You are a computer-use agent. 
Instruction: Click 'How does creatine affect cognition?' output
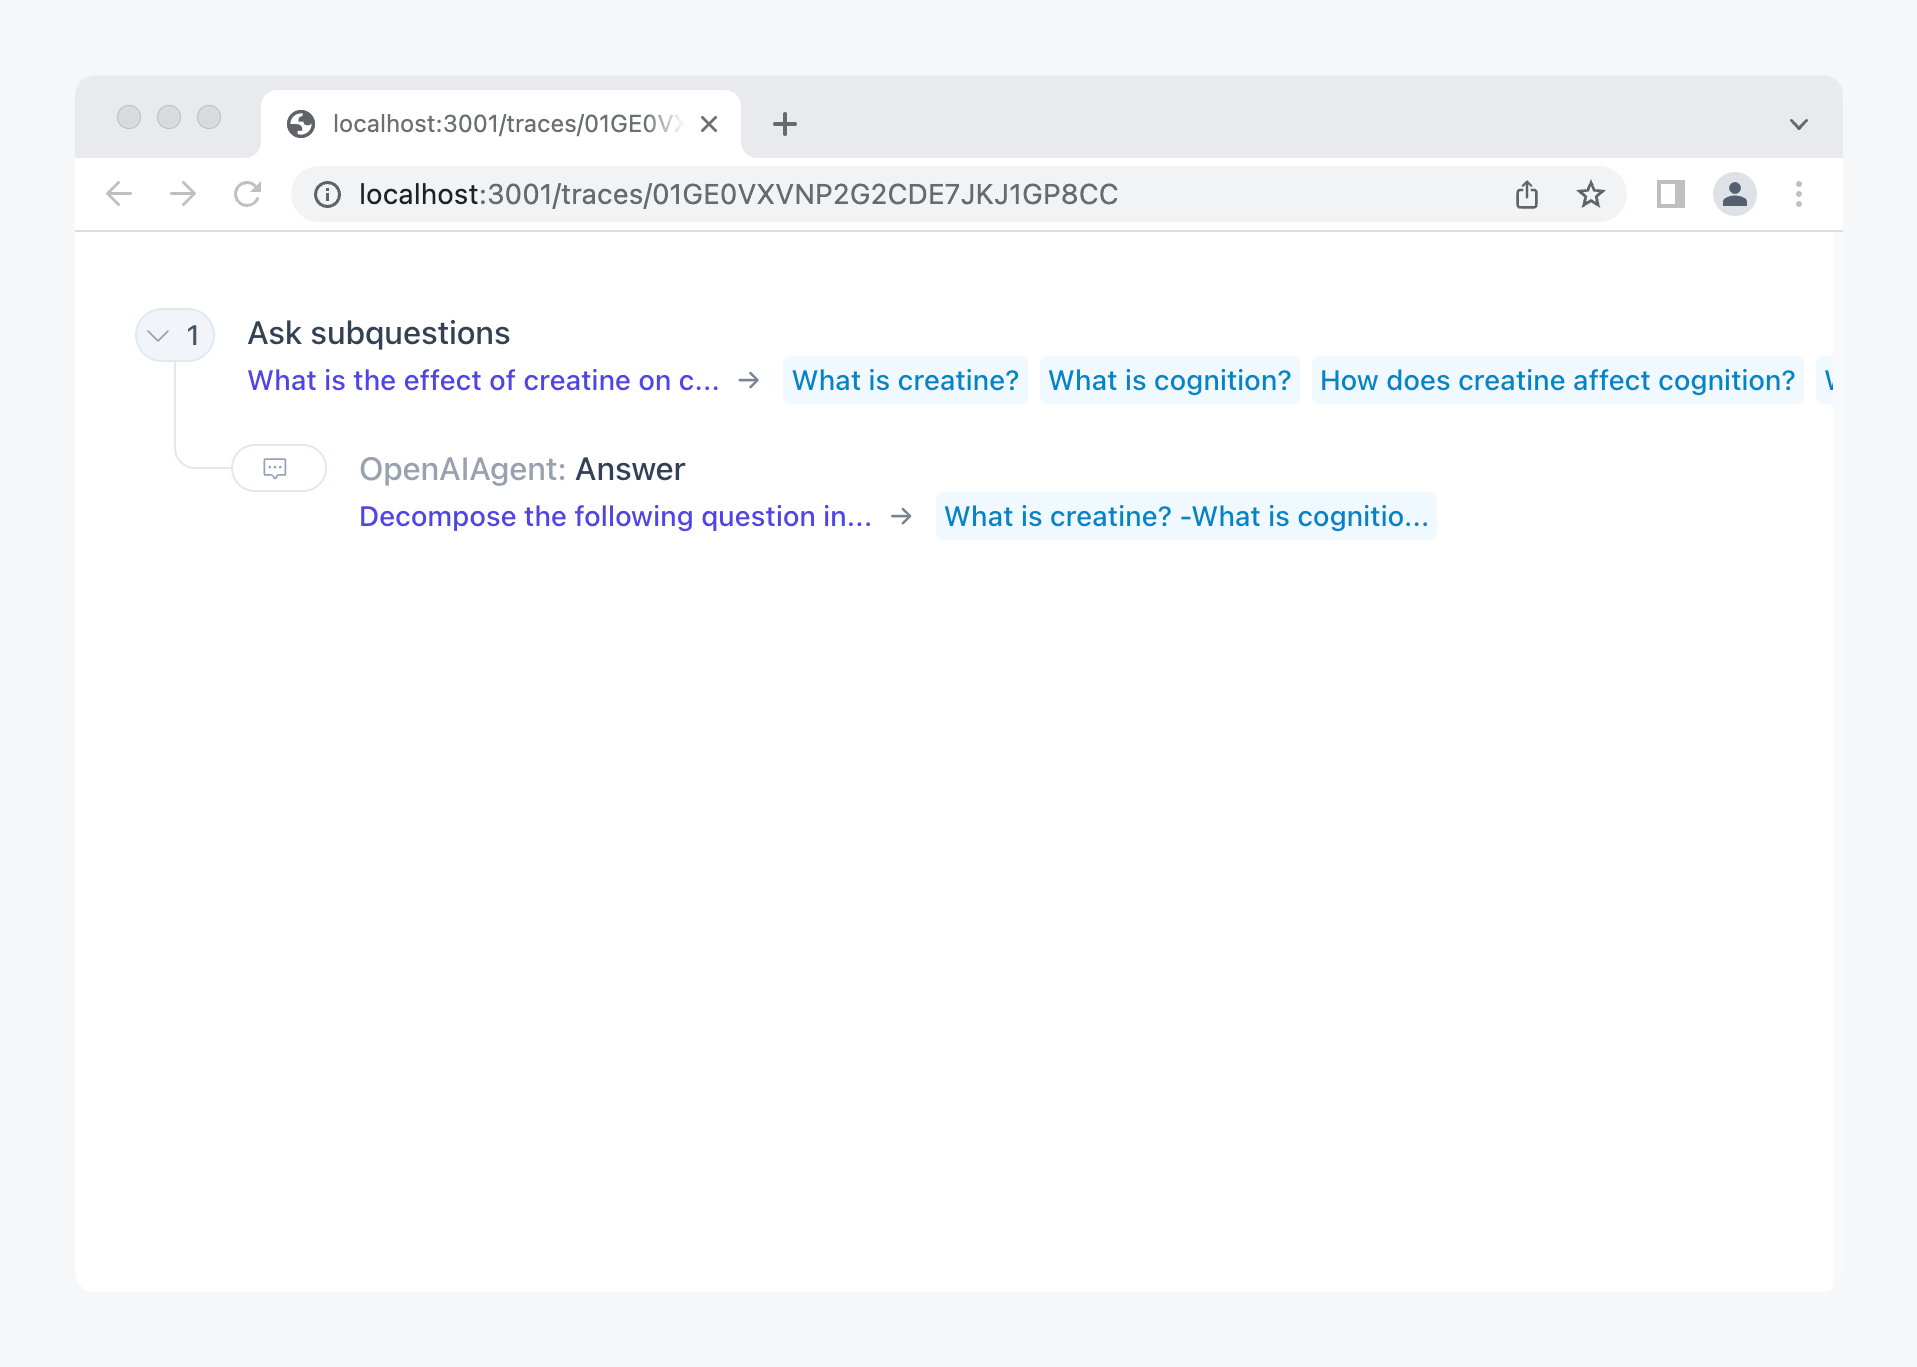click(1557, 380)
